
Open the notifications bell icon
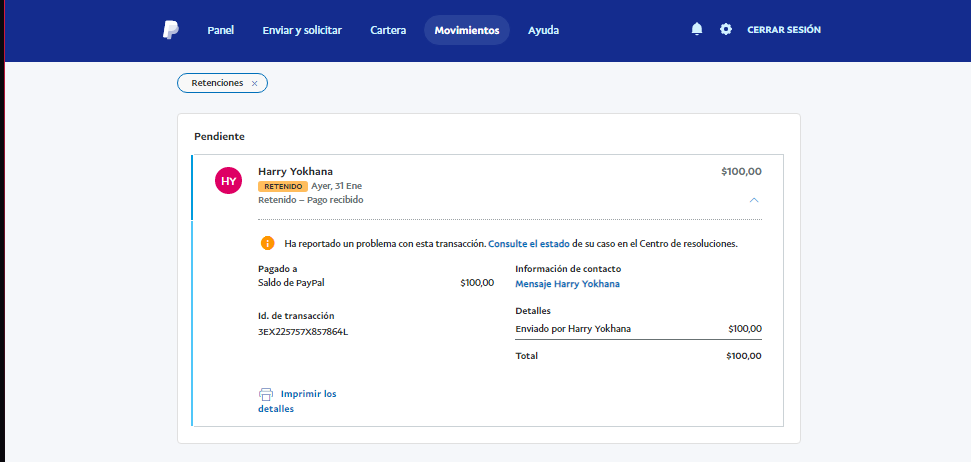(x=697, y=29)
